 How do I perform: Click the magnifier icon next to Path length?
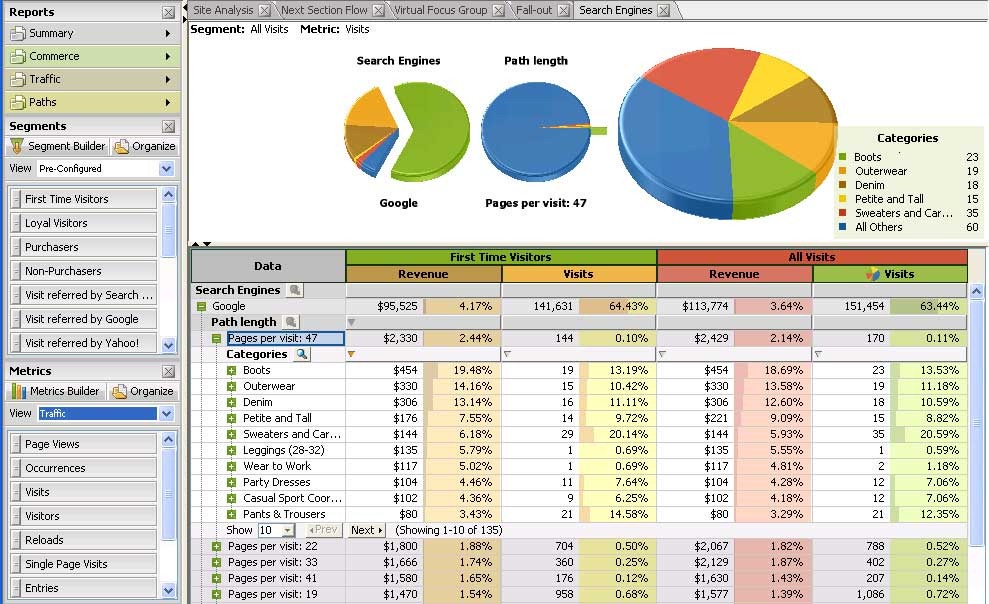pos(290,322)
